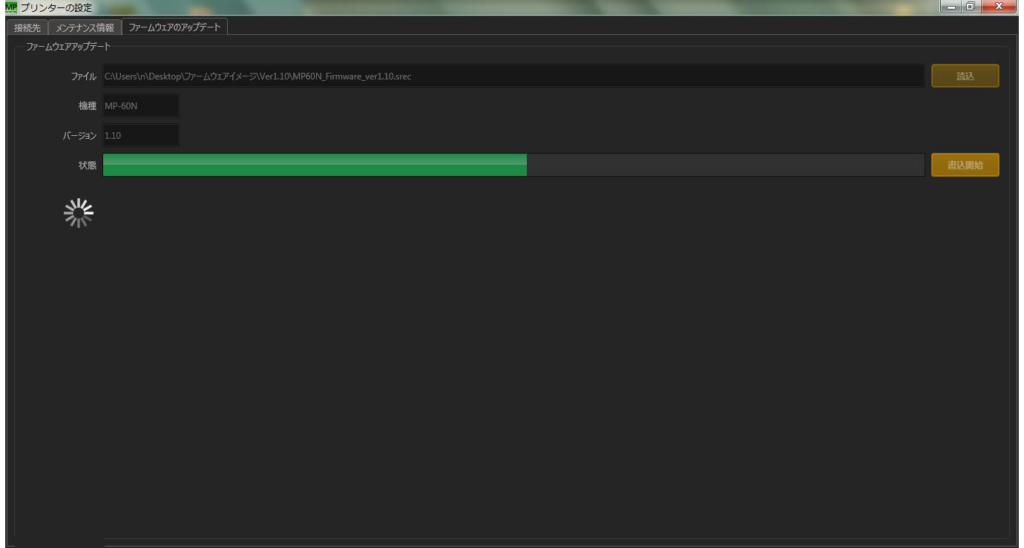The width and height of the screenshot is (1024, 548).
Task: Start firmware write with 書込開始 button
Action: click(965, 165)
